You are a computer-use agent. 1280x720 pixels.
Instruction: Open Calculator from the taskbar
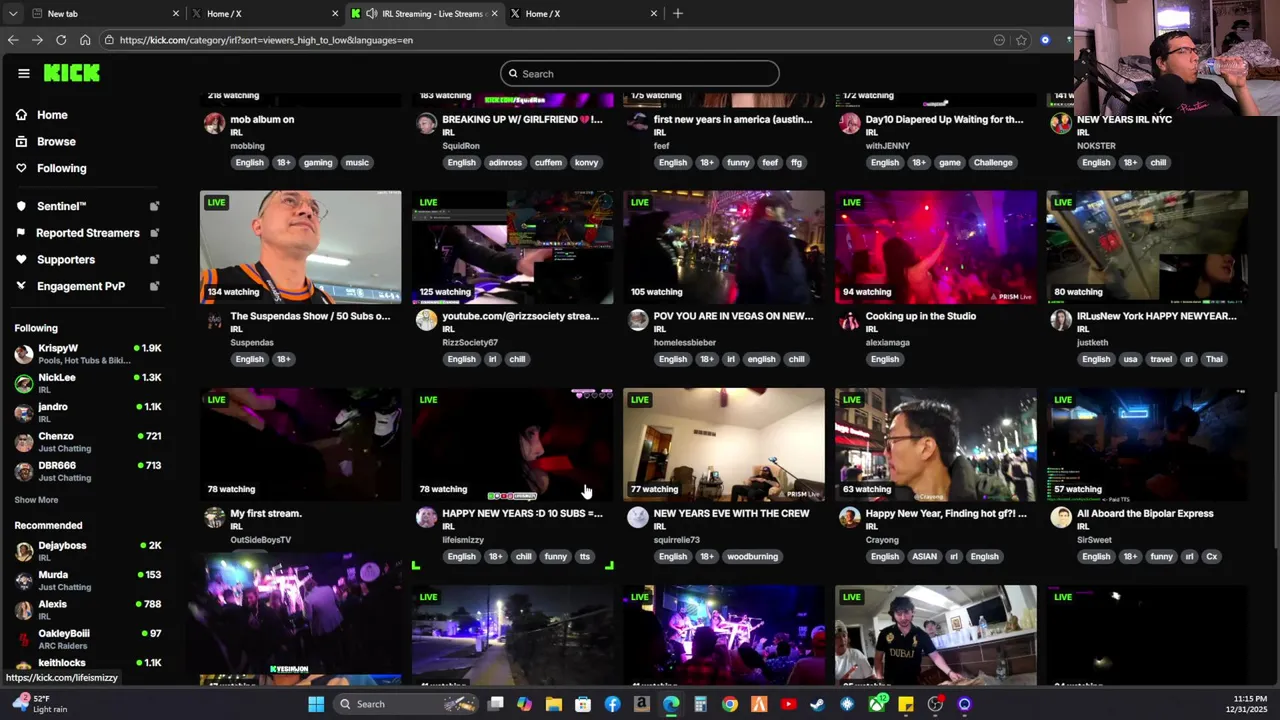point(701,704)
